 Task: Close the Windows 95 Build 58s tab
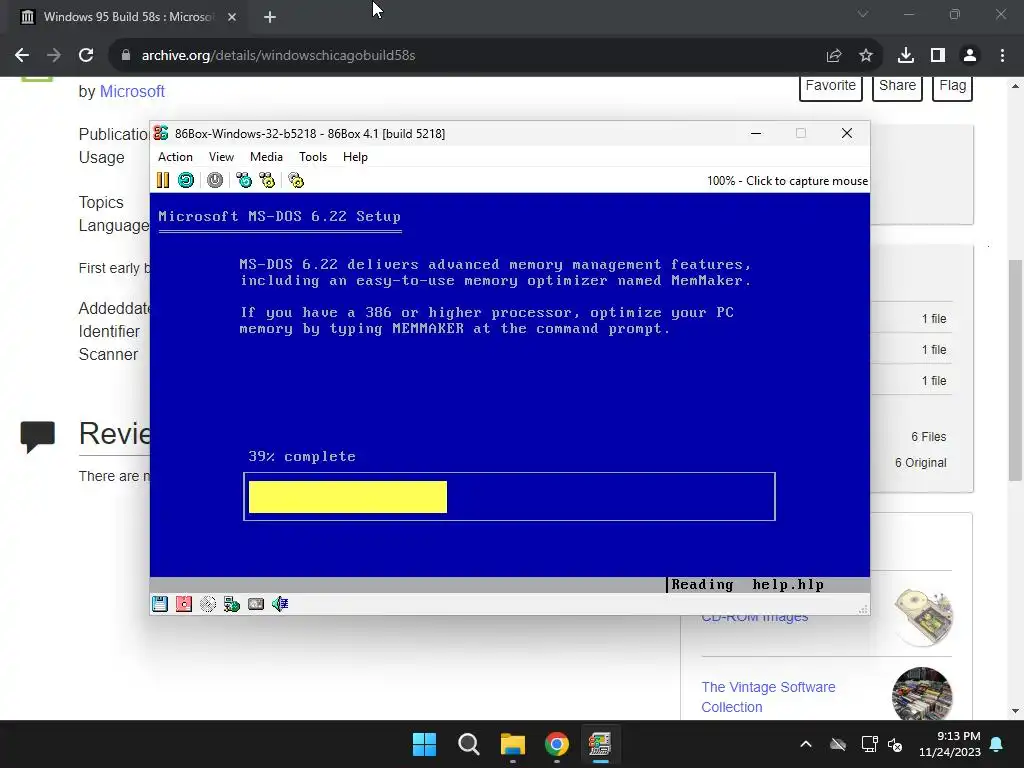tap(232, 17)
